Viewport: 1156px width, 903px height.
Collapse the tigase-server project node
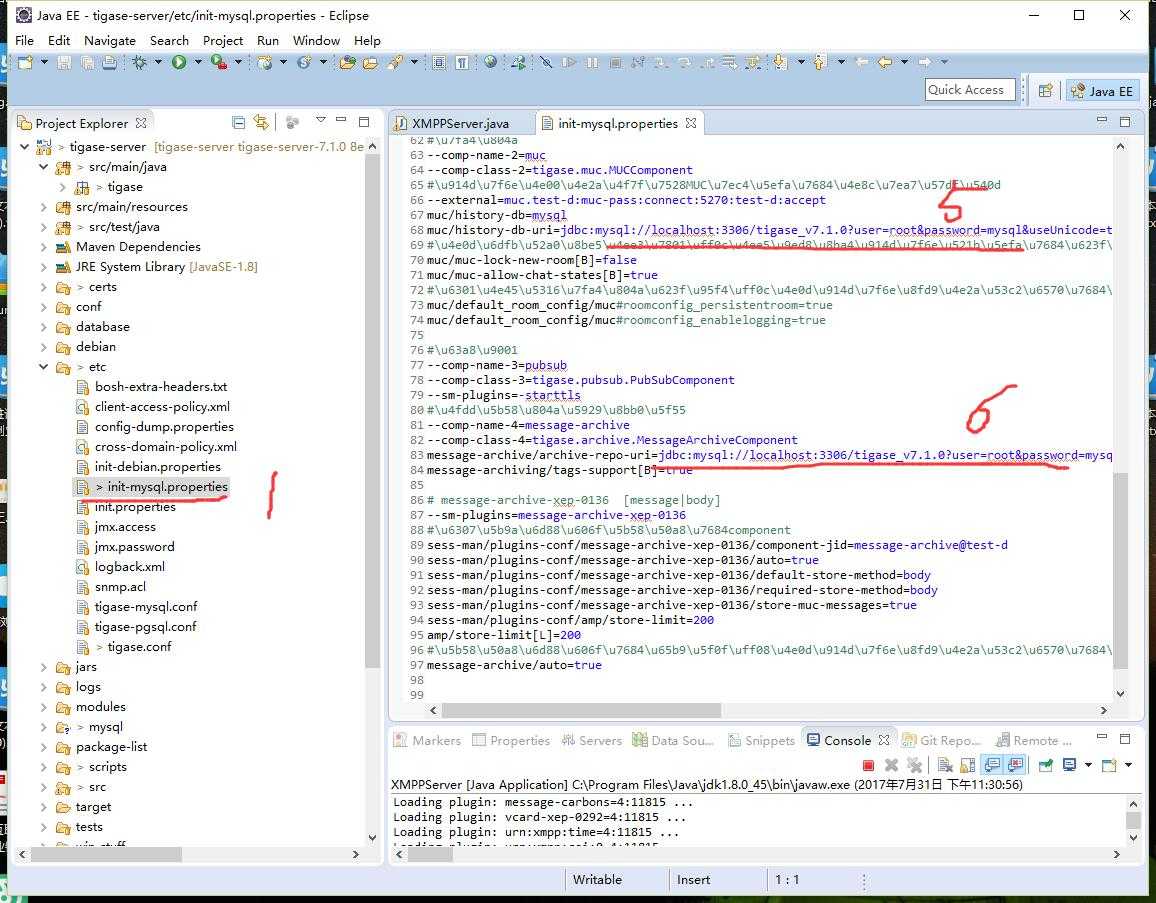point(24,147)
